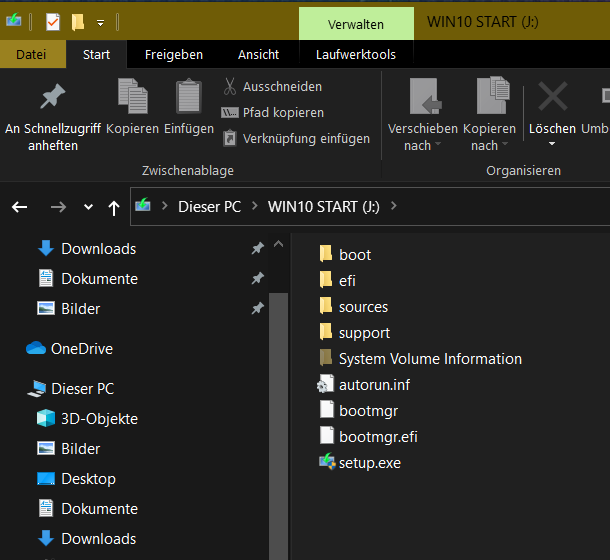The width and height of the screenshot is (610, 560).
Task: Select the efi folder
Action: pyautogui.click(x=337, y=281)
